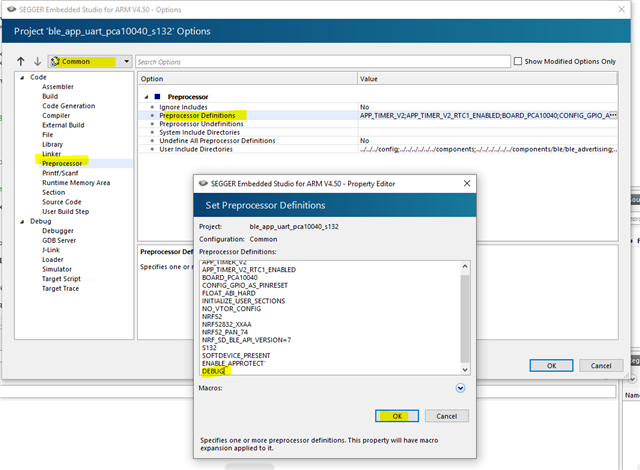This screenshot has height=470, width=640.
Task: Click BOARD_PCA10040 definition line
Action: tap(230, 277)
